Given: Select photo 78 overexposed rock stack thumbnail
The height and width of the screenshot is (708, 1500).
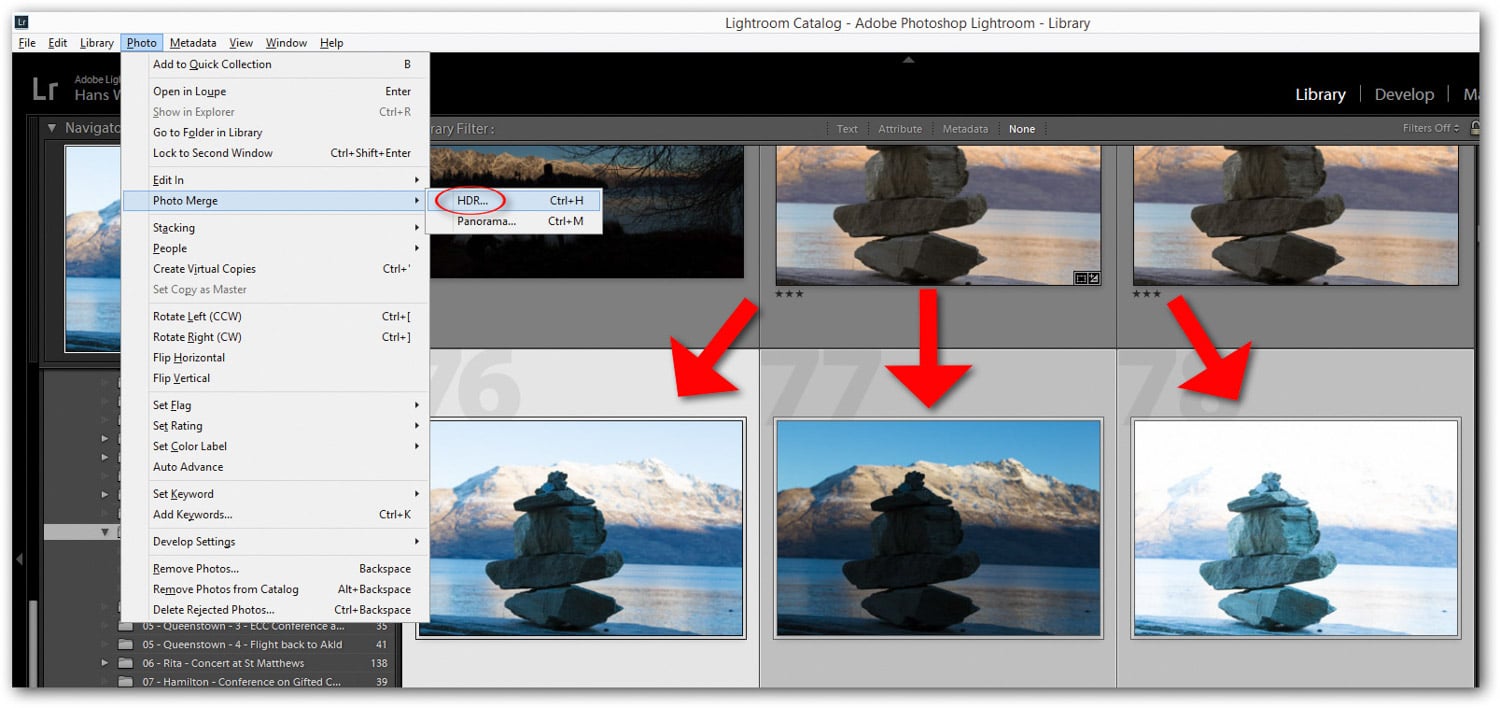Looking at the screenshot, I should 1296,528.
